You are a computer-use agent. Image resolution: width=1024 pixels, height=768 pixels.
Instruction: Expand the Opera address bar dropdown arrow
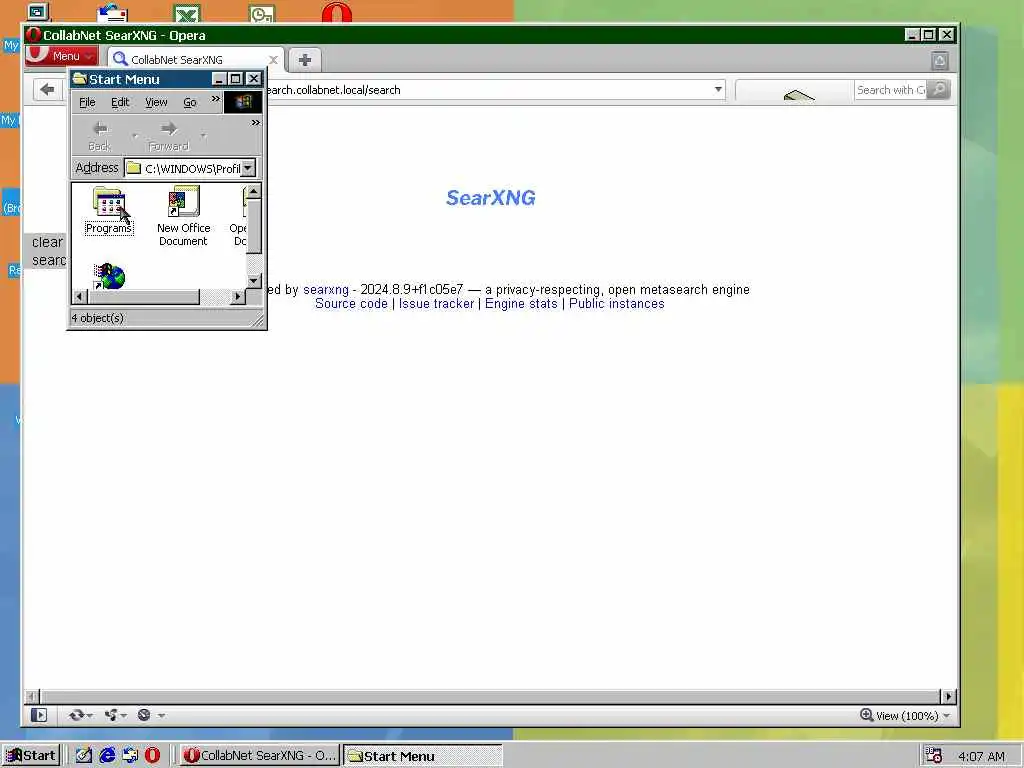718,89
